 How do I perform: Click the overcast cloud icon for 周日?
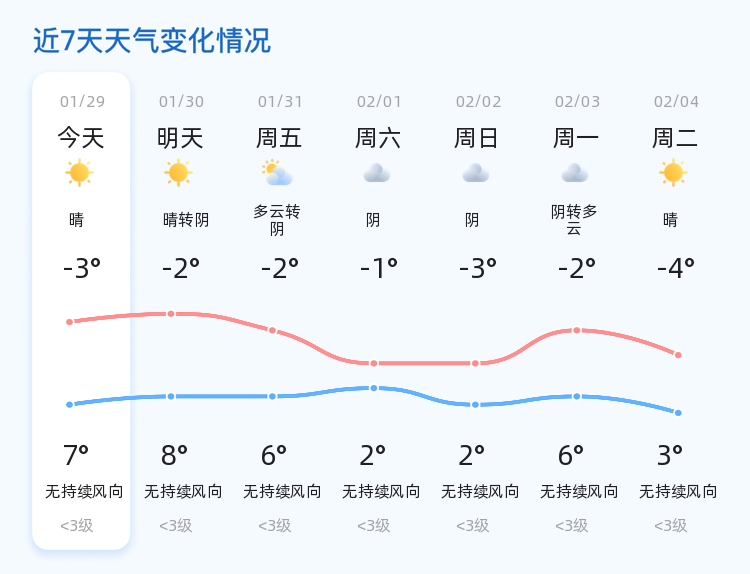pos(476,173)
